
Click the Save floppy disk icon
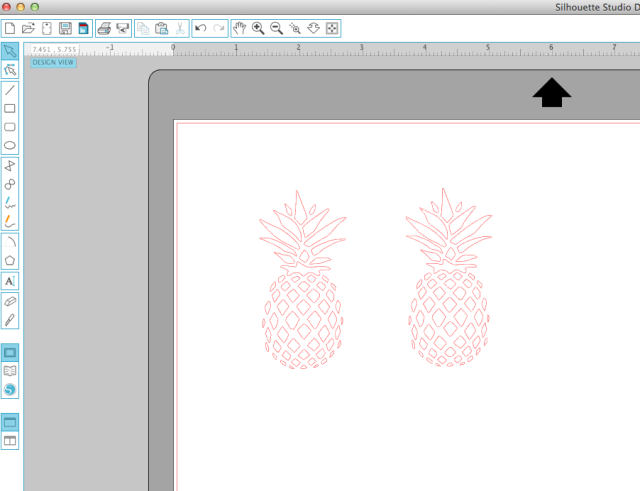[x=65, y=28]
